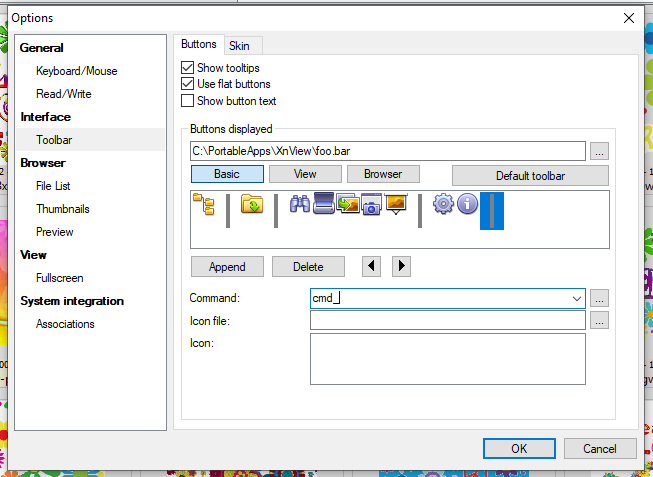The width and height of the screenshot is (653, 477).
Task: Select General category in options tree
Action: (42, 48)
